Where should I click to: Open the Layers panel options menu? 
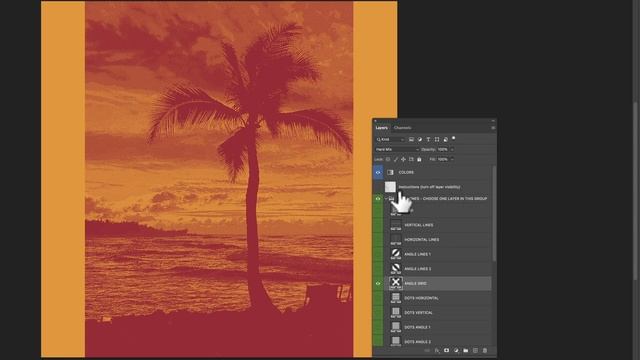(x=493, y=128)
